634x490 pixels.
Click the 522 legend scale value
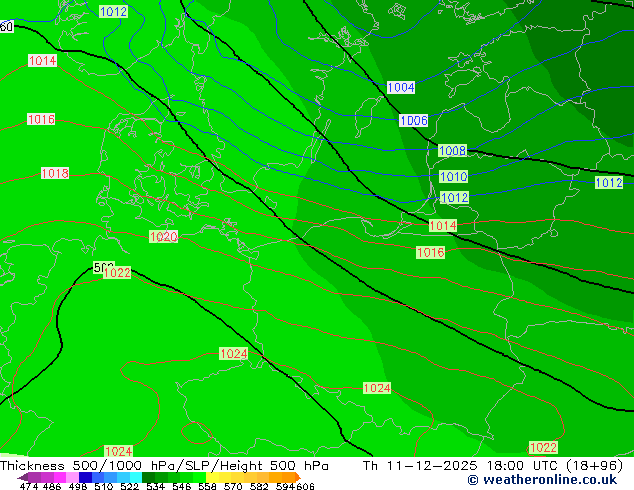pos(129,486)
